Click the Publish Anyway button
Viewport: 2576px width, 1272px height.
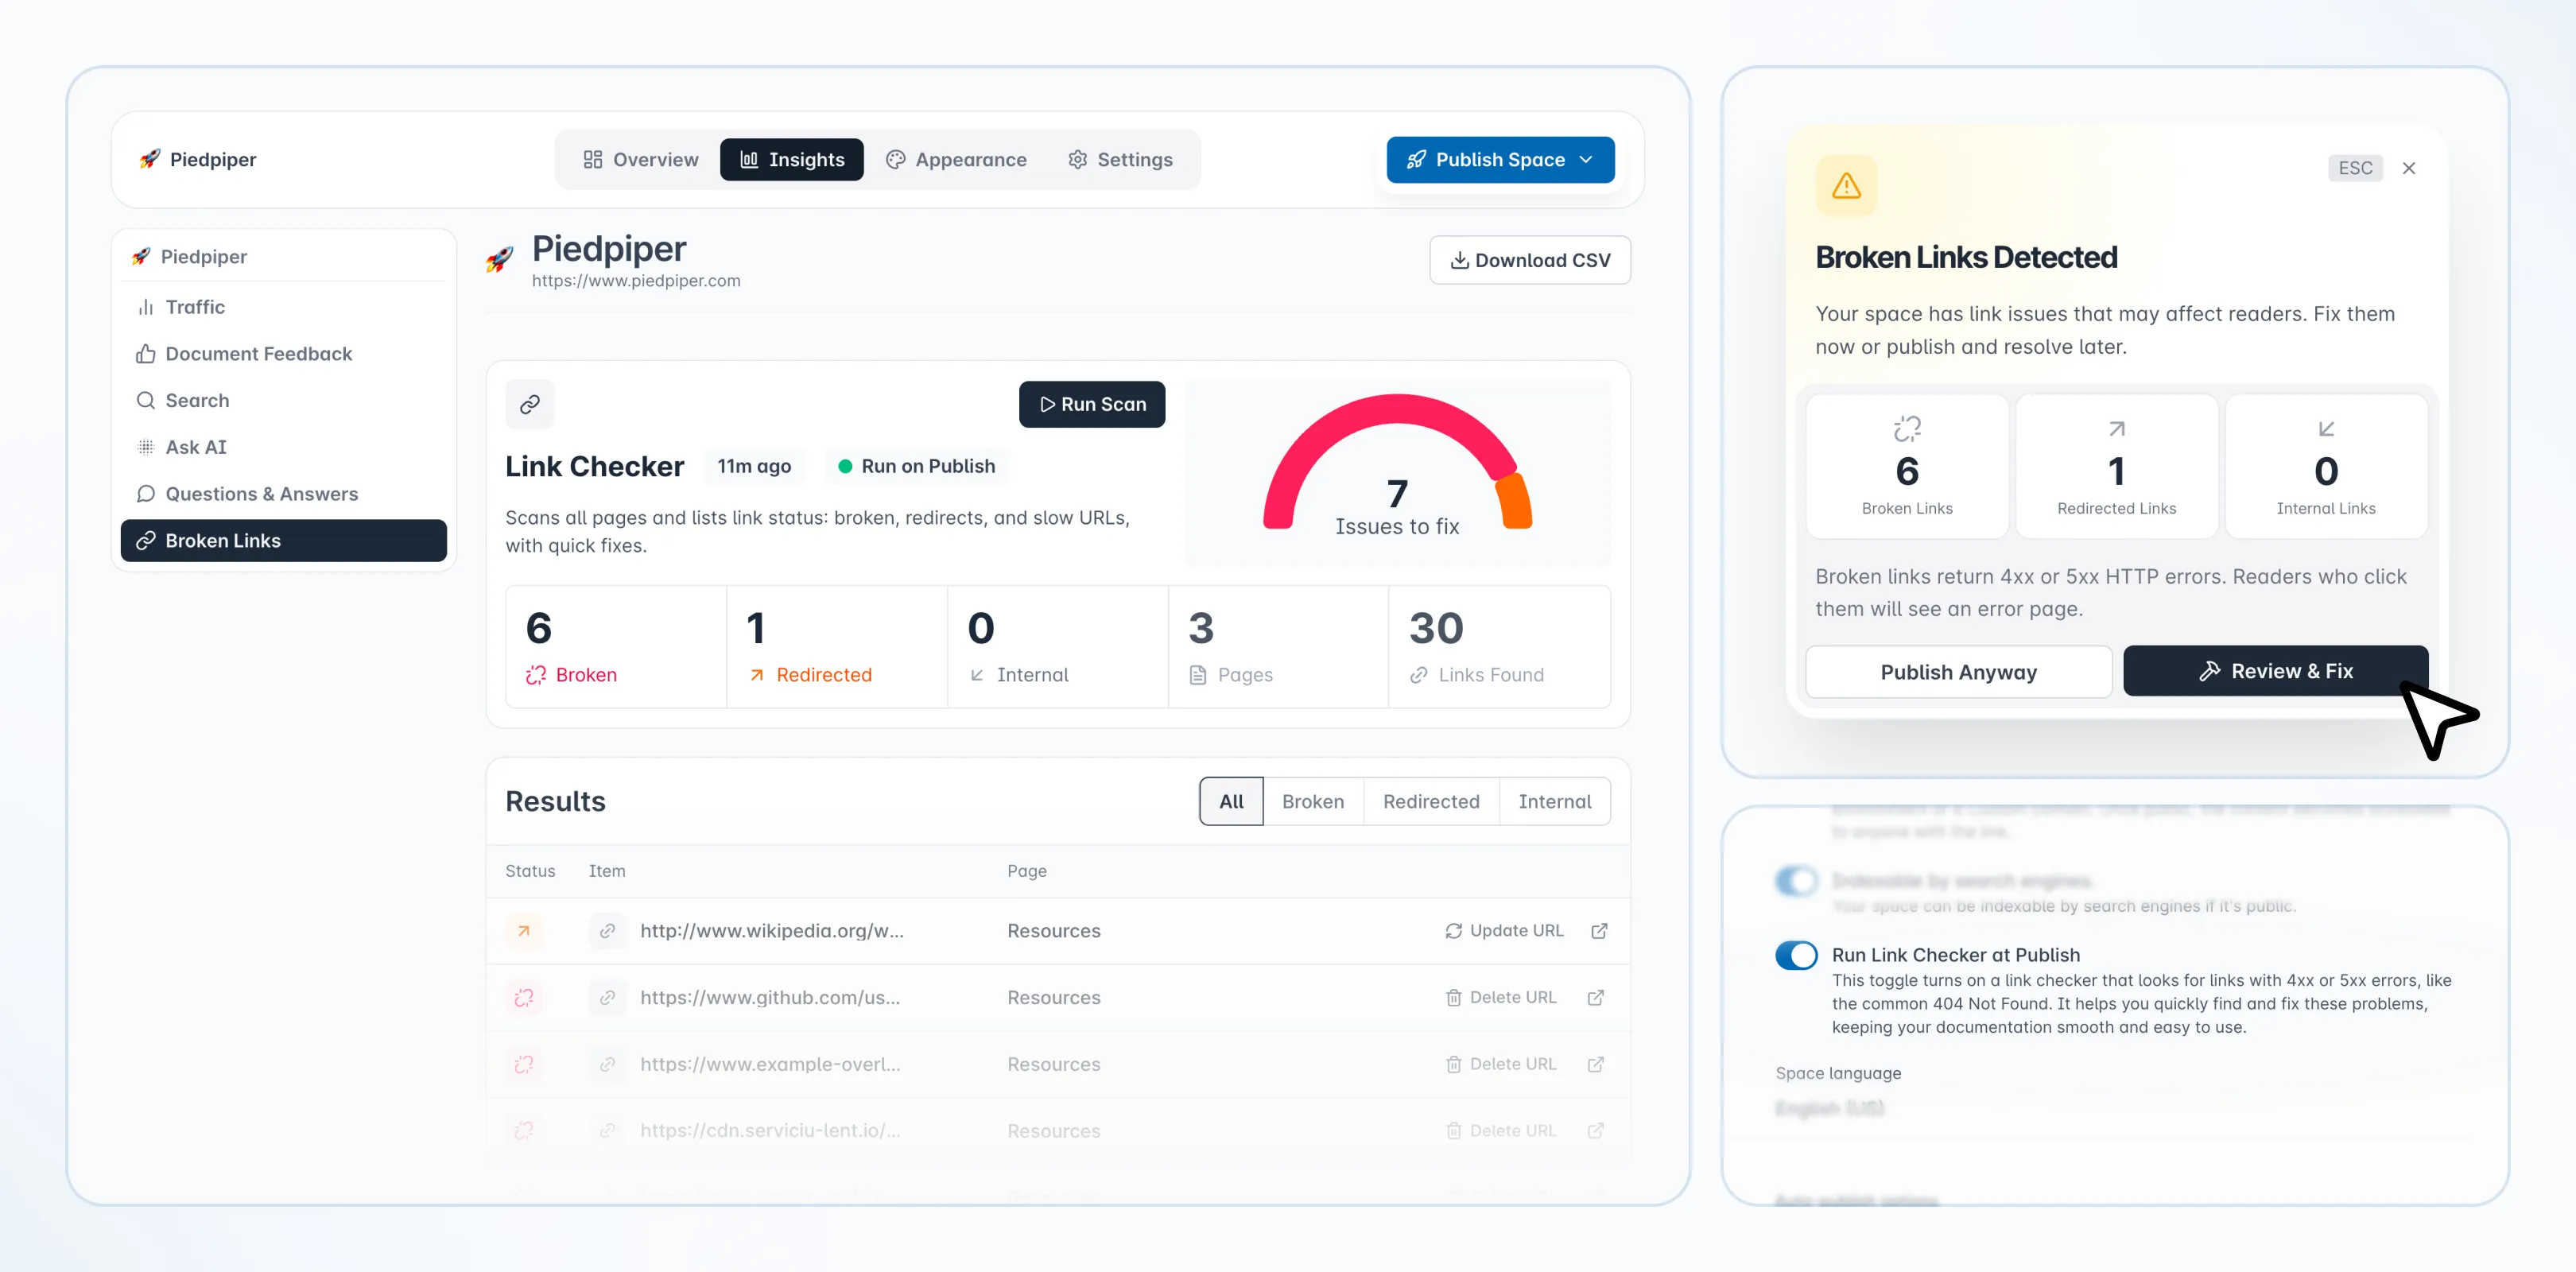pos(1958,672)
